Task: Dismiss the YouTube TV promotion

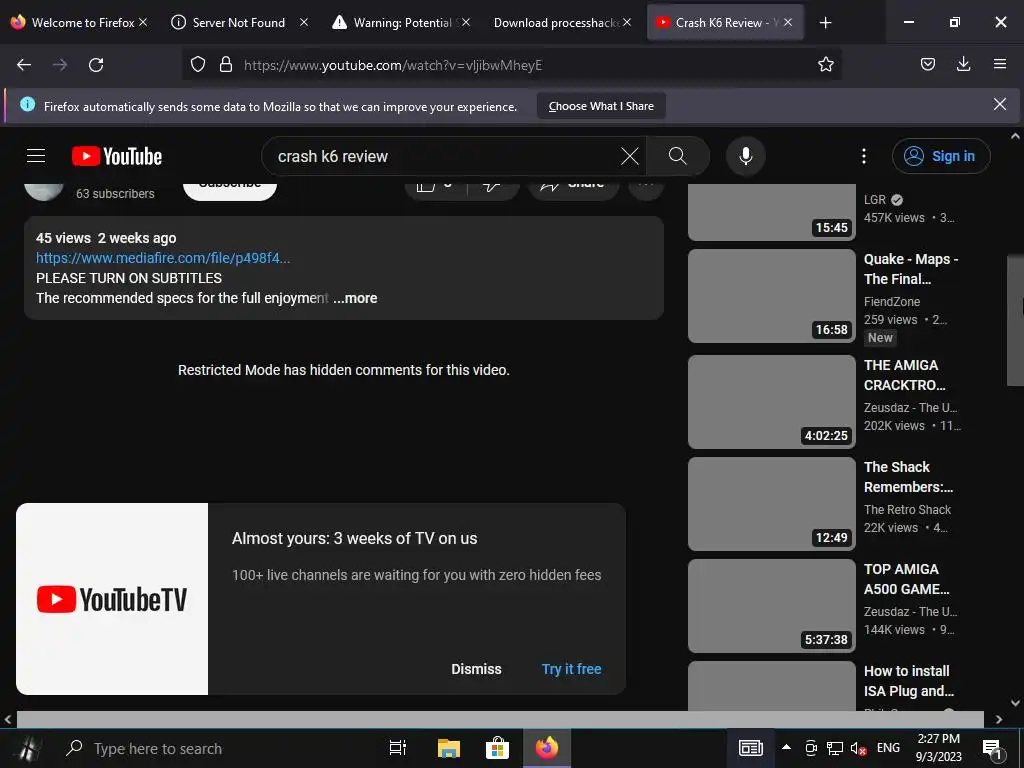Action: click(x=476, y=669)
